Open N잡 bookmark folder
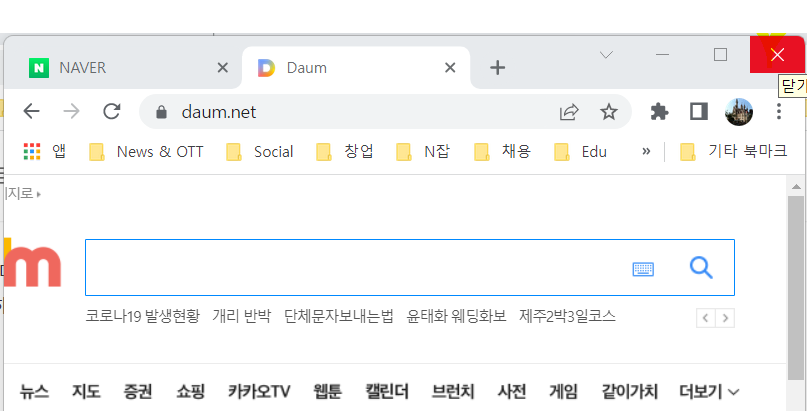The height and width of the screenshot is (411, 807). click(x=423, y=152)
